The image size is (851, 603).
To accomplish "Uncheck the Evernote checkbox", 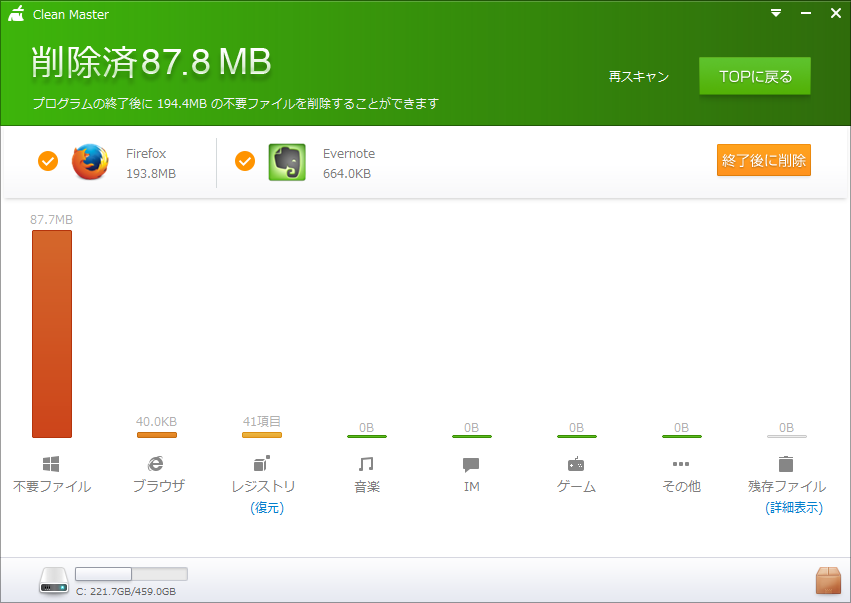I will 245,161.
